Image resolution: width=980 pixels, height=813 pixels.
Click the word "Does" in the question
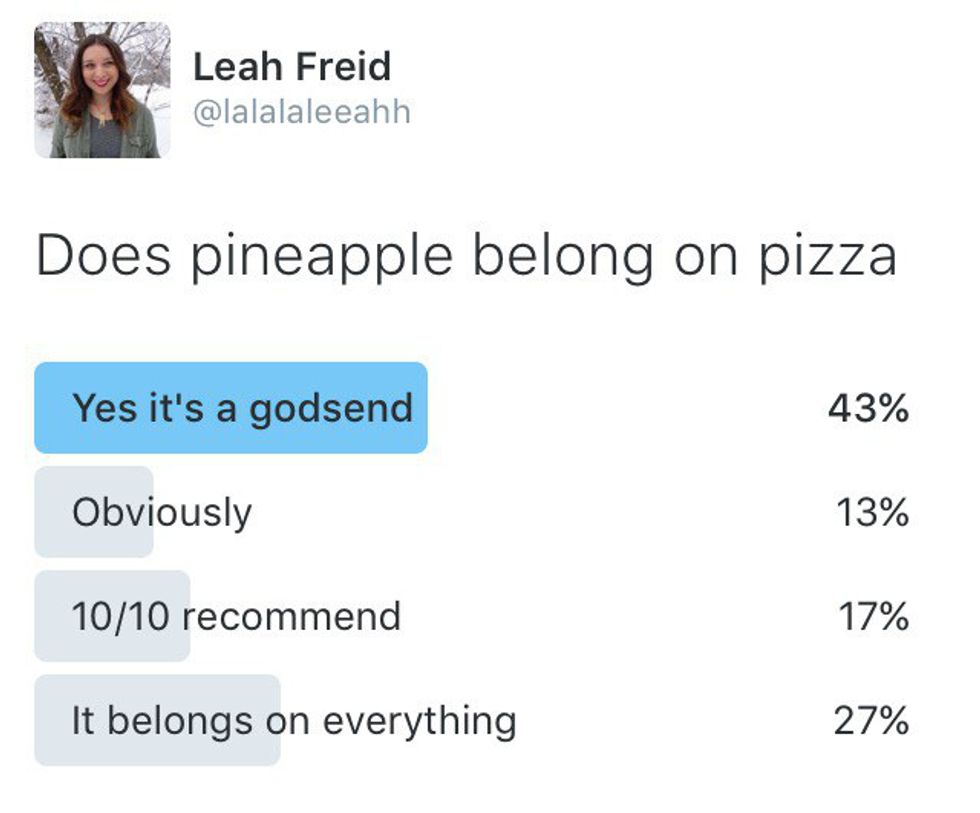click(102, 255)
